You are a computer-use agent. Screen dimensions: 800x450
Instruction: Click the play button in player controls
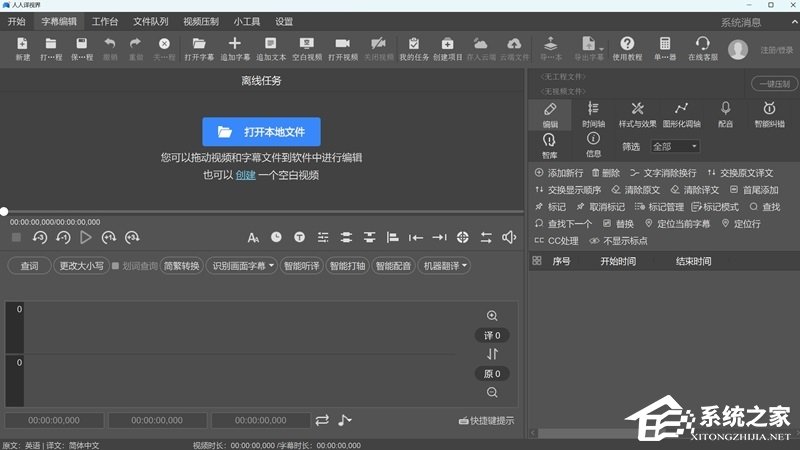click(x=86, y=237)
